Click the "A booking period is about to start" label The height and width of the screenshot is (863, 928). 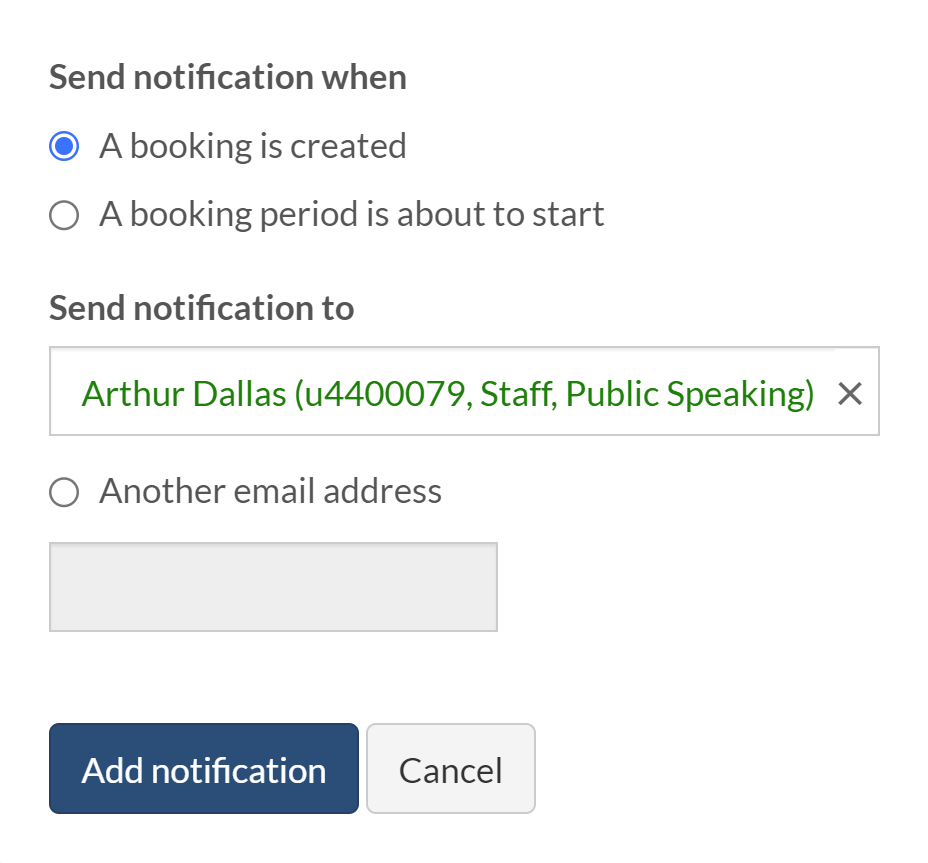pos(352,215)
